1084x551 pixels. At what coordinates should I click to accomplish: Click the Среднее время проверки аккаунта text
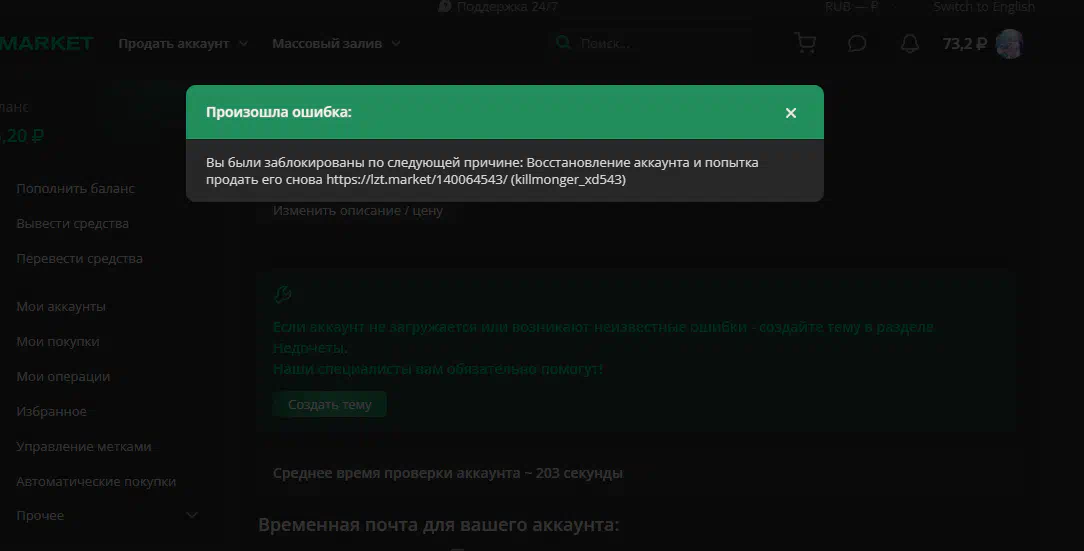tap(447, 474)
